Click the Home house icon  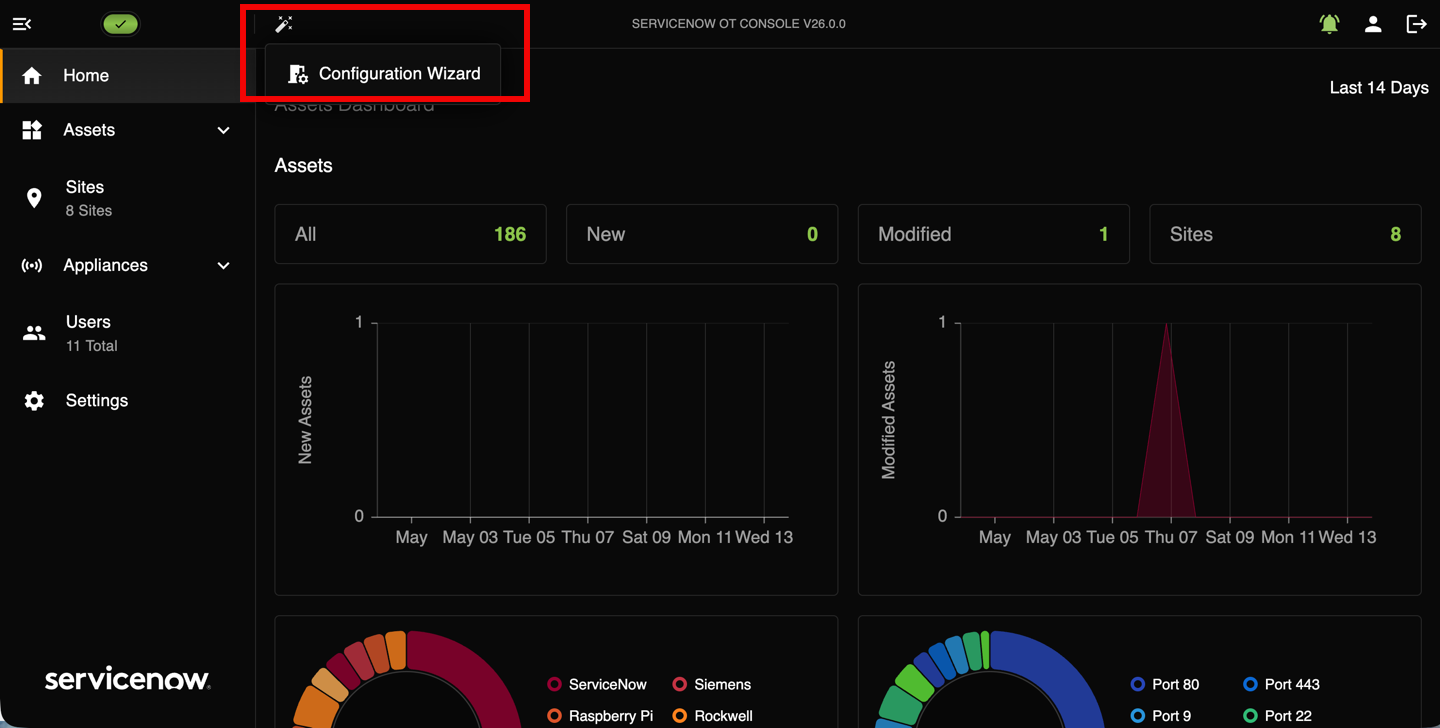tap(32, 76)
